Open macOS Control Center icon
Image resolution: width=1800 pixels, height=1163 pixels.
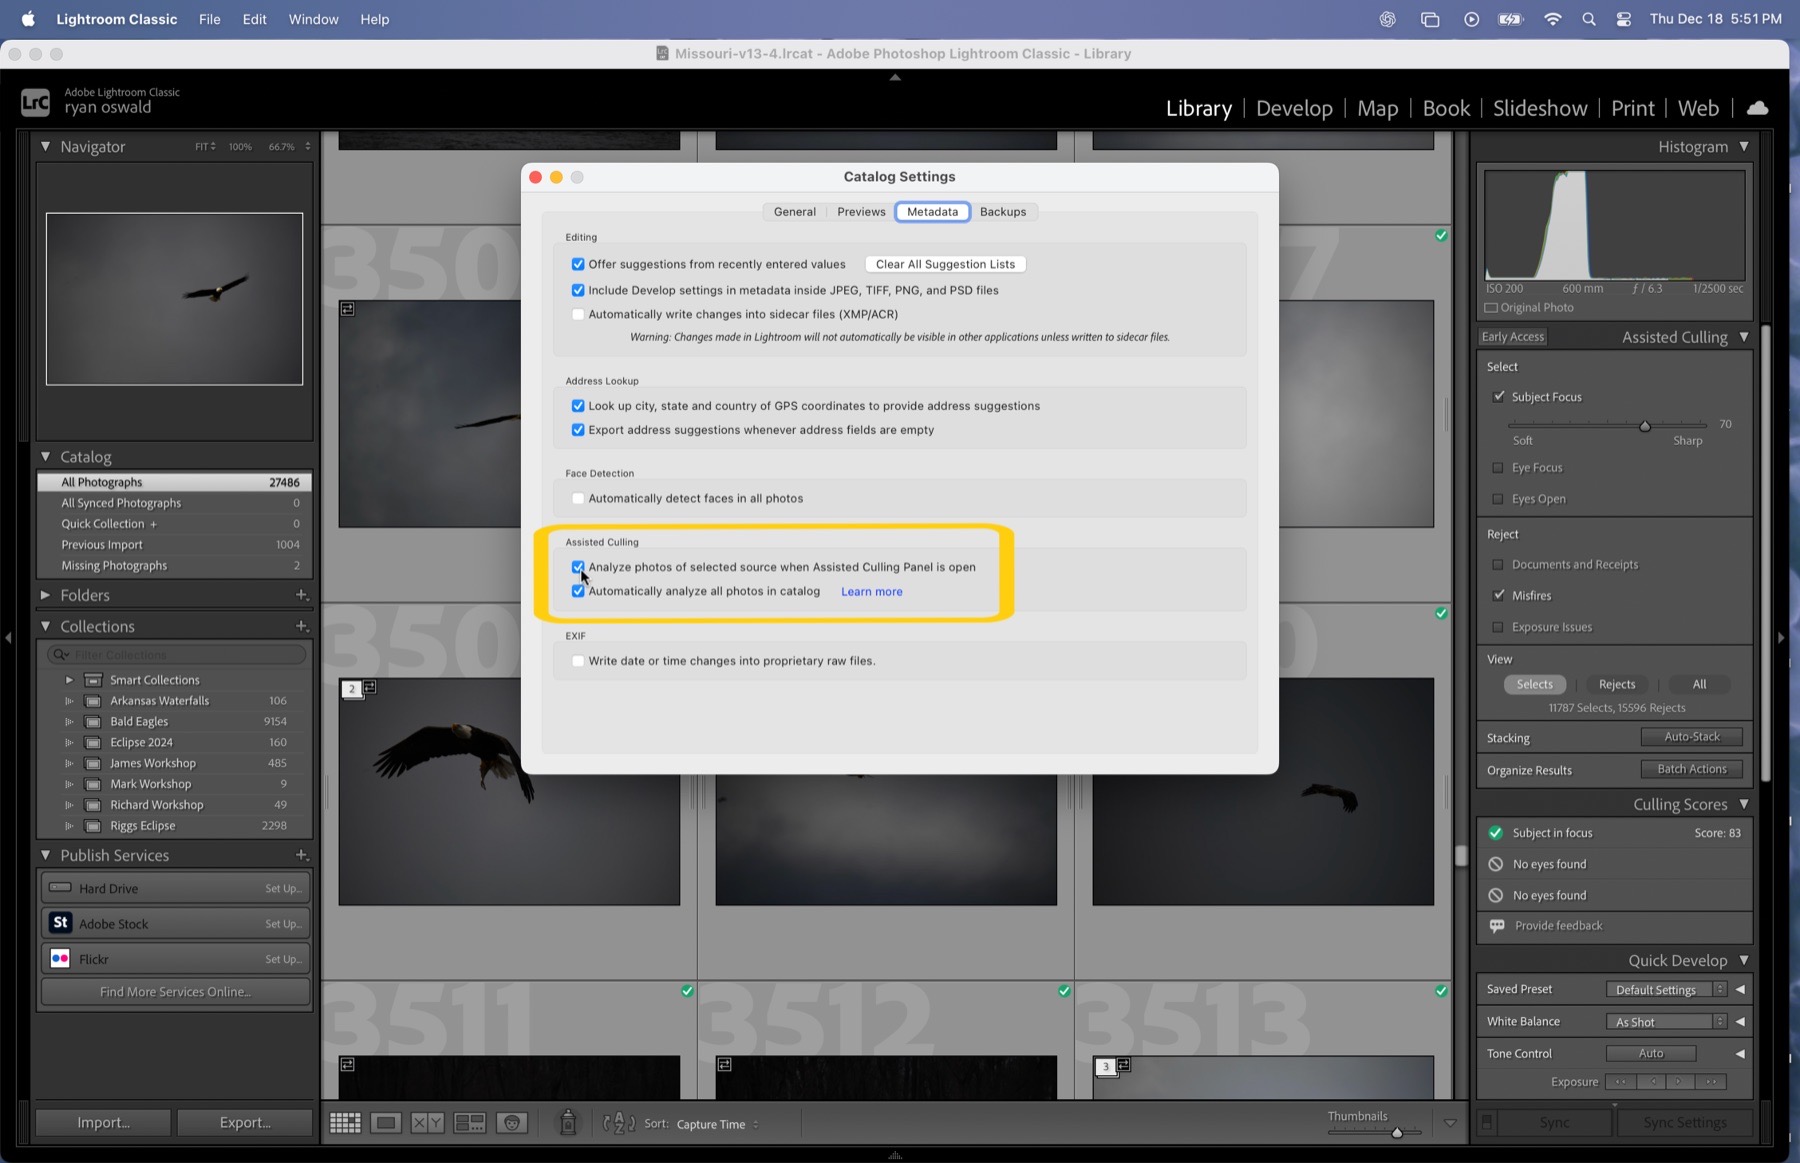pyautogui.click(x=1624, y=19)
